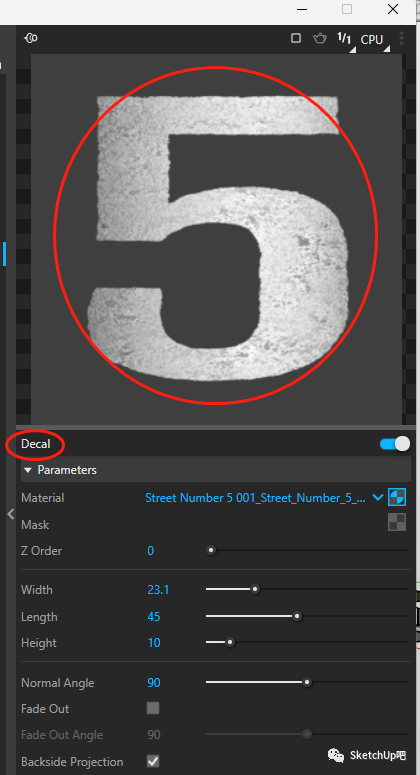Click the Normal Angle value 90
This screenshot has width=420, height=775.
(154, 683)
